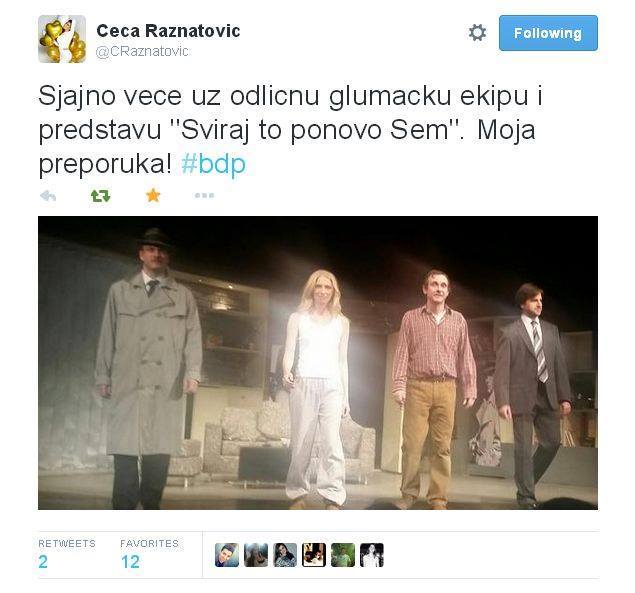The width and height of the screenshot is (635, 593).
Task: Click the reply arrow icon
Action: (48, 196)
